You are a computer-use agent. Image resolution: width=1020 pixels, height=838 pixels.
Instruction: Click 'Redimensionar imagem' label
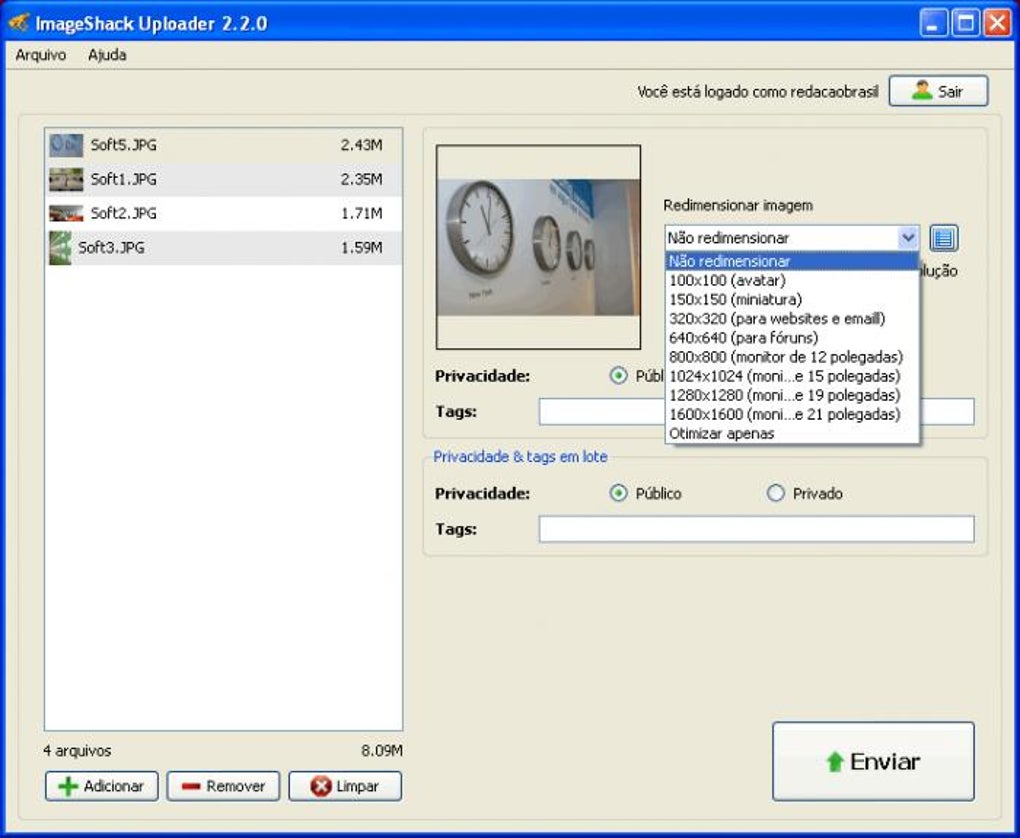click(738, 206)
